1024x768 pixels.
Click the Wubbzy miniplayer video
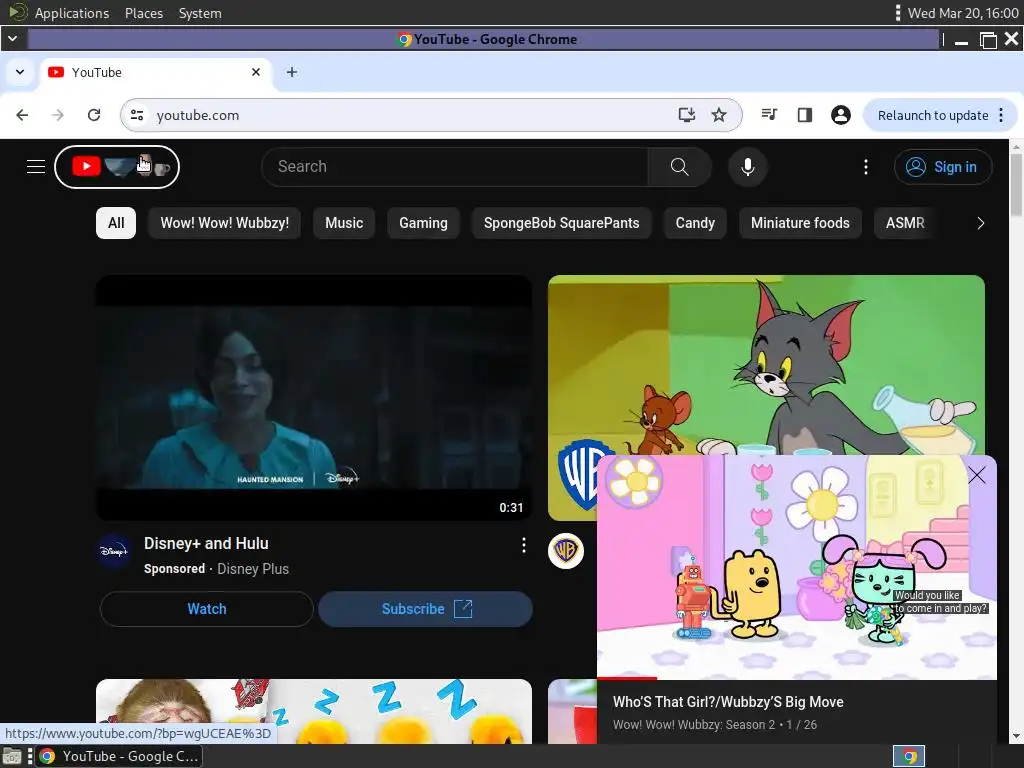coord(797,567)
